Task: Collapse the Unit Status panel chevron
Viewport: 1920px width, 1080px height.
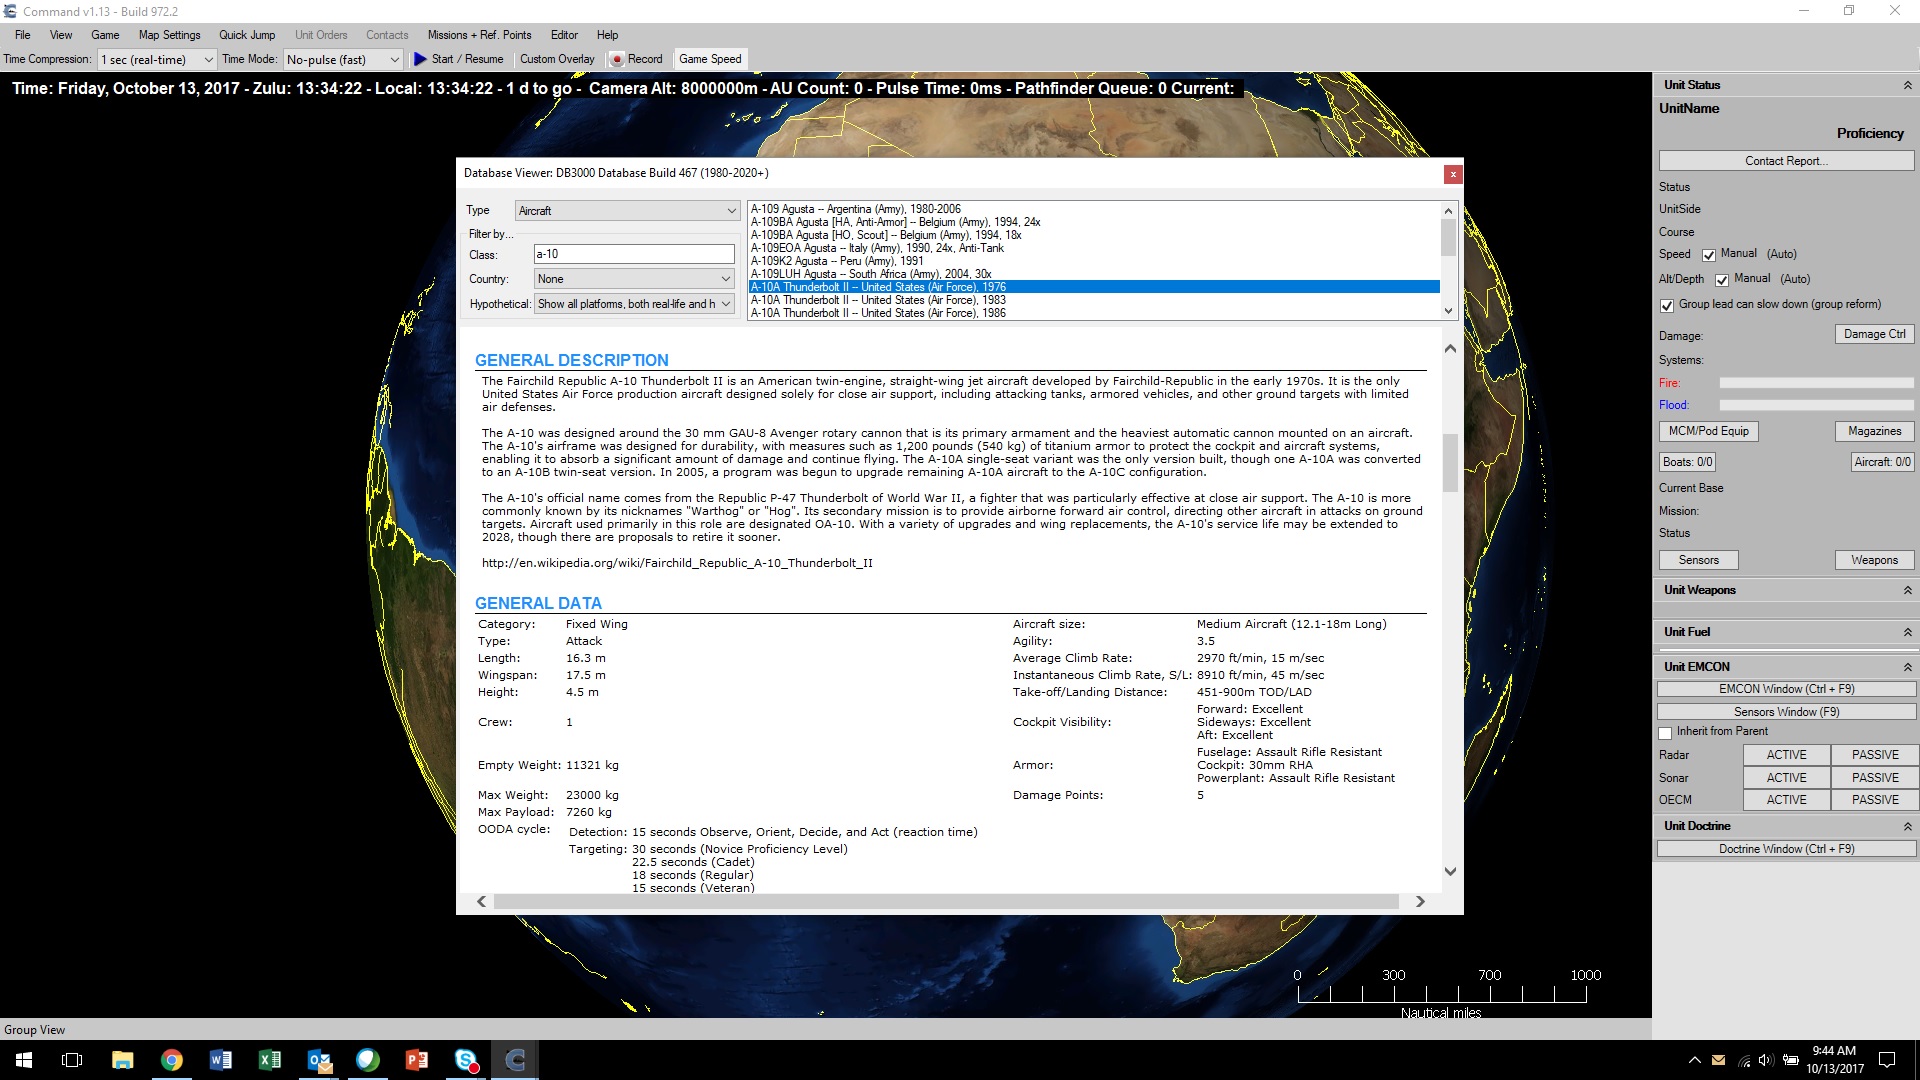Action: (1907, 85)
